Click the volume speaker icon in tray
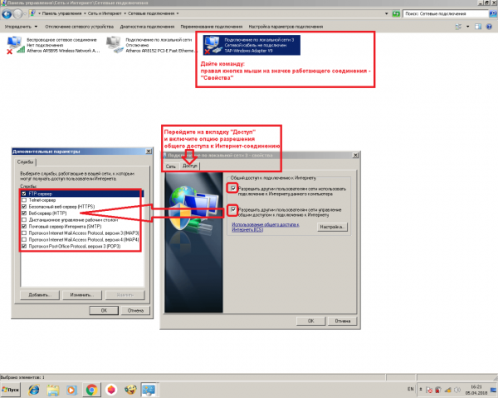 click(x=457, y=390)
